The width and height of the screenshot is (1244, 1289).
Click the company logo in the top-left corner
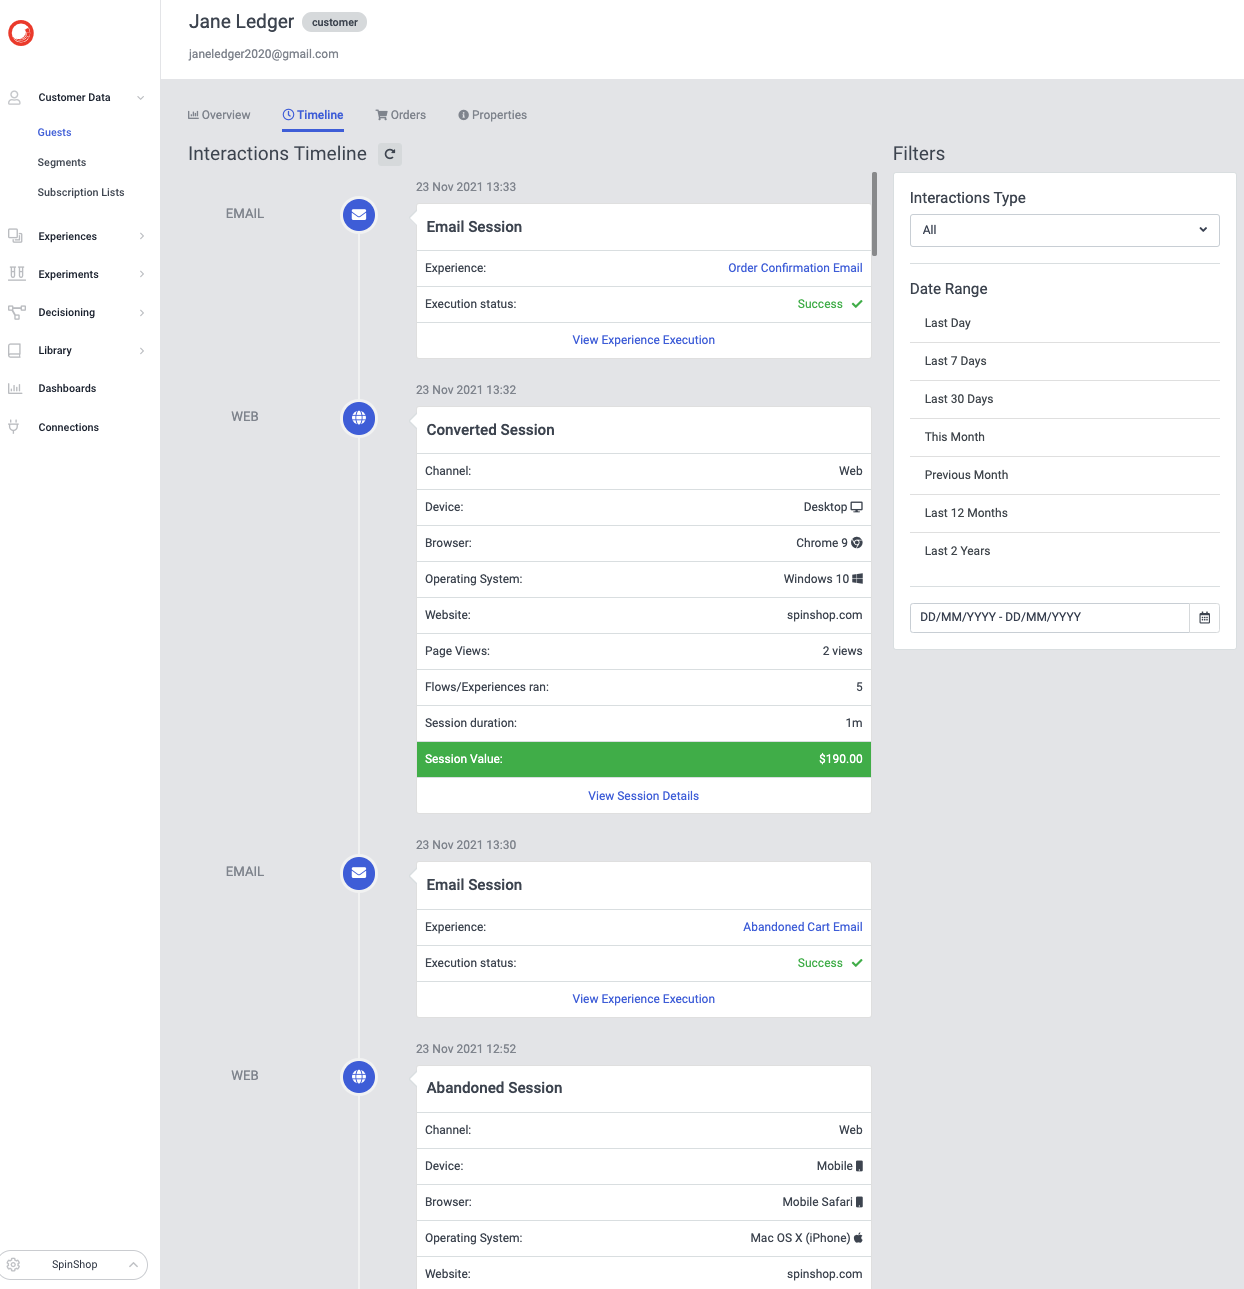tap(20, 32)
